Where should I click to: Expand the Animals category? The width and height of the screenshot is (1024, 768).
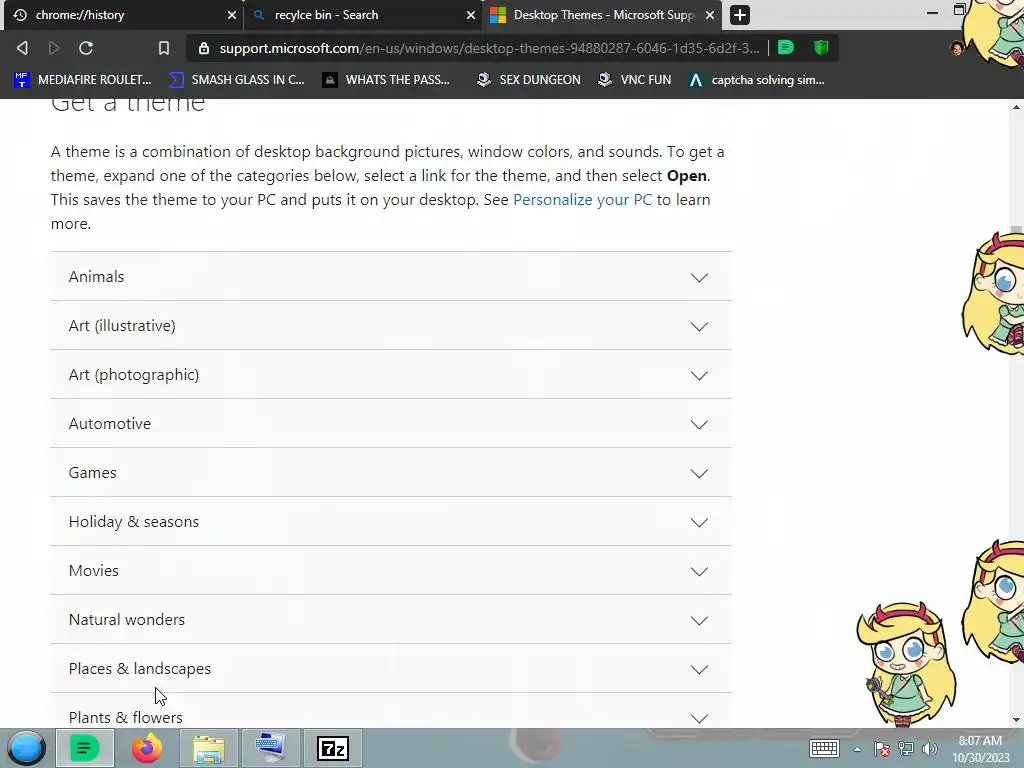(x=391, y=277)
